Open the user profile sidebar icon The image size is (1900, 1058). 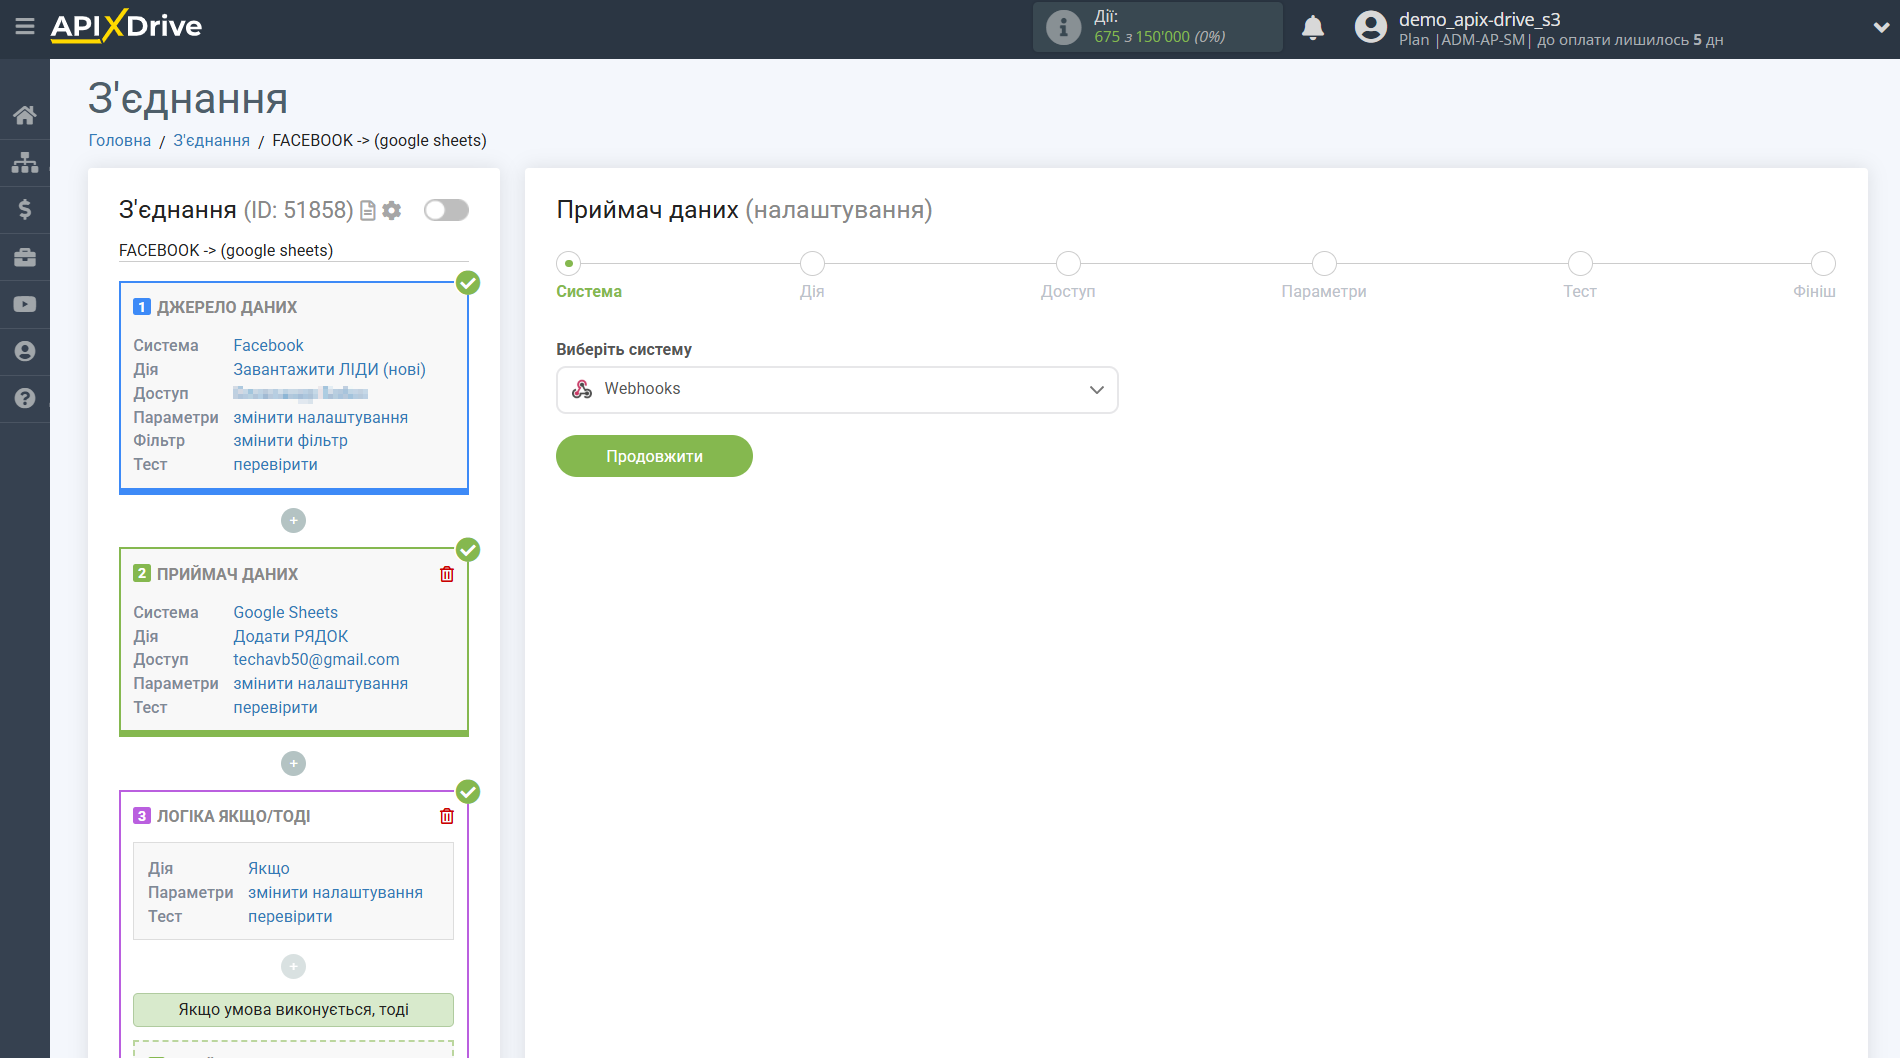click(x=25, y=351)
